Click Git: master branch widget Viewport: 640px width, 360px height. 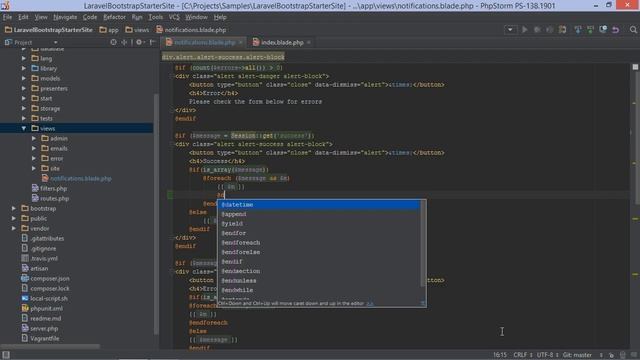coord(577,355)
